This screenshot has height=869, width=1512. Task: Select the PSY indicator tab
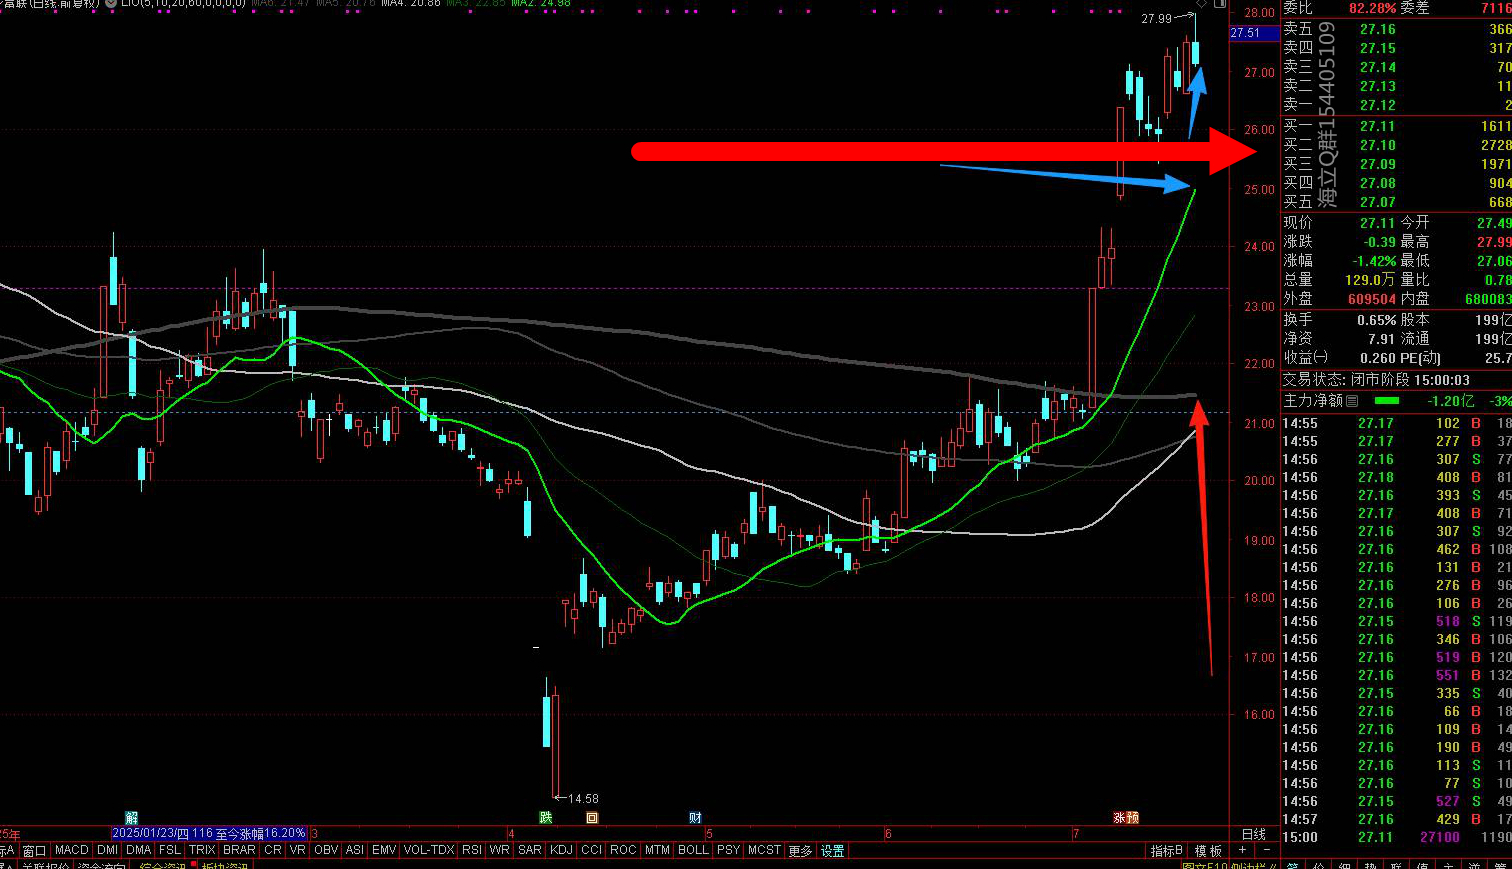pos(729,850)
